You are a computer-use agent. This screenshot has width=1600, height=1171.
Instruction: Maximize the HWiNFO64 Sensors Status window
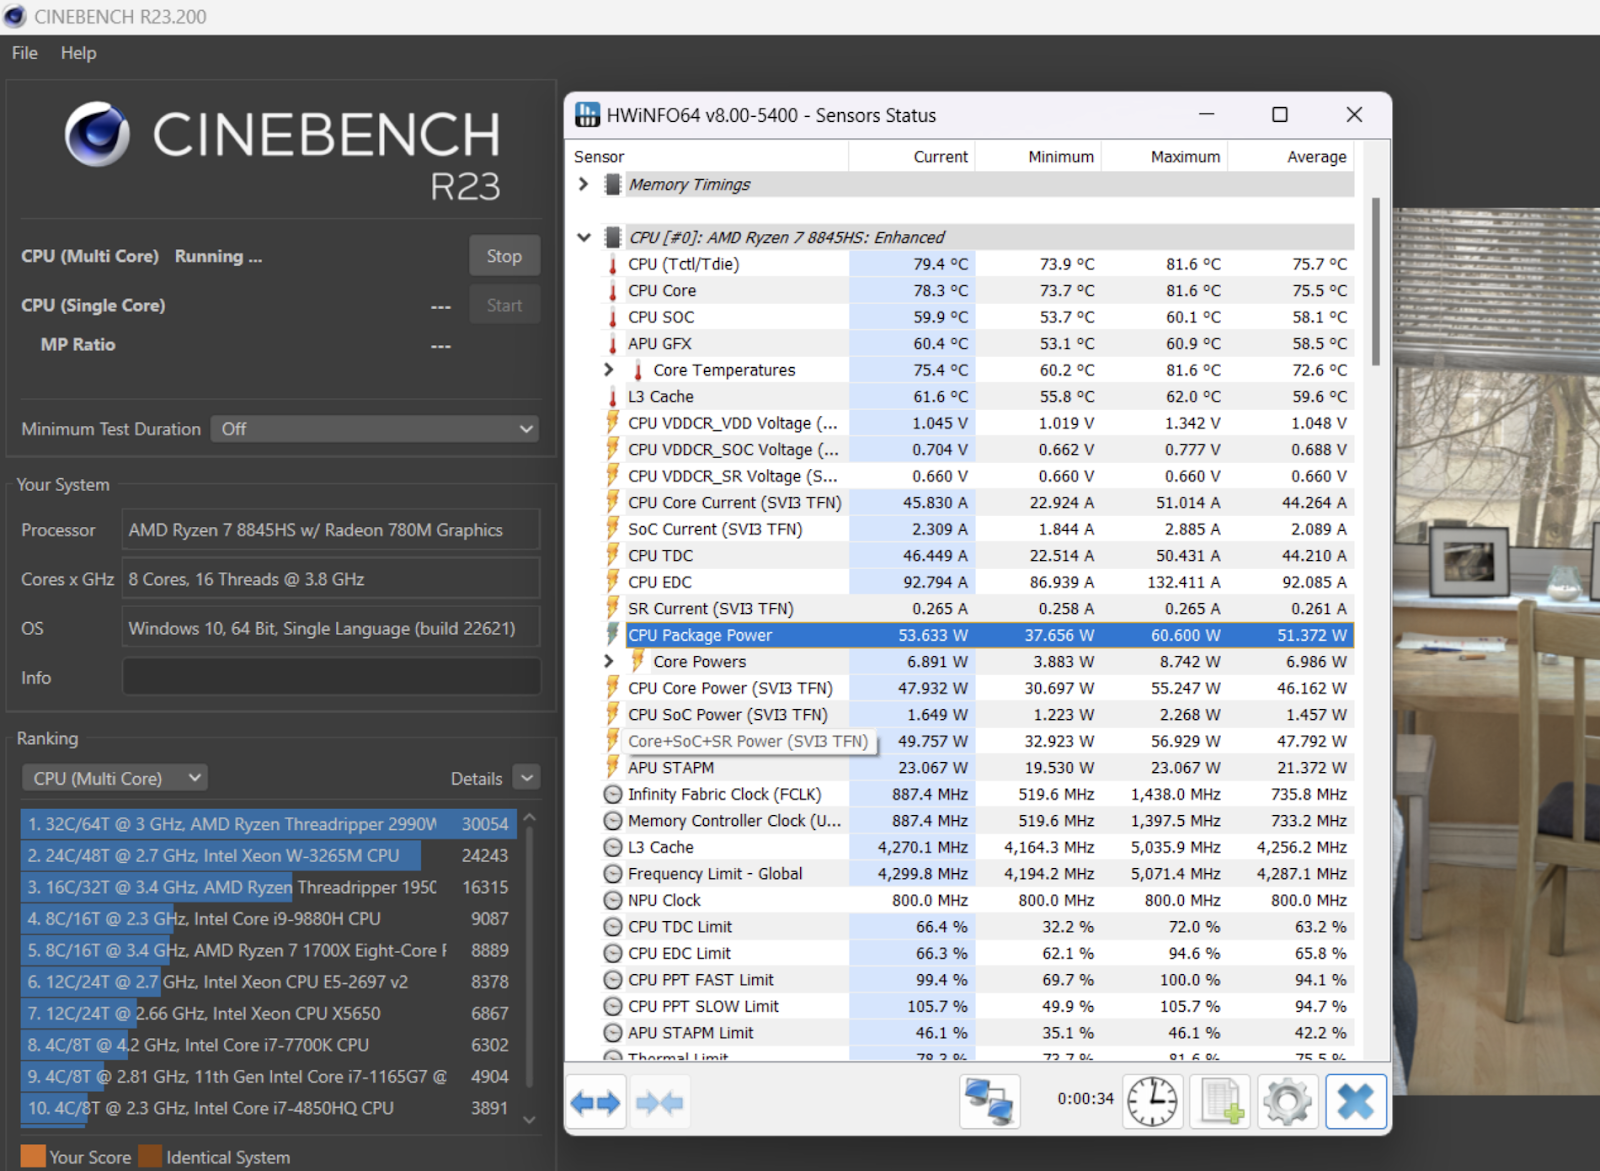1279,115
